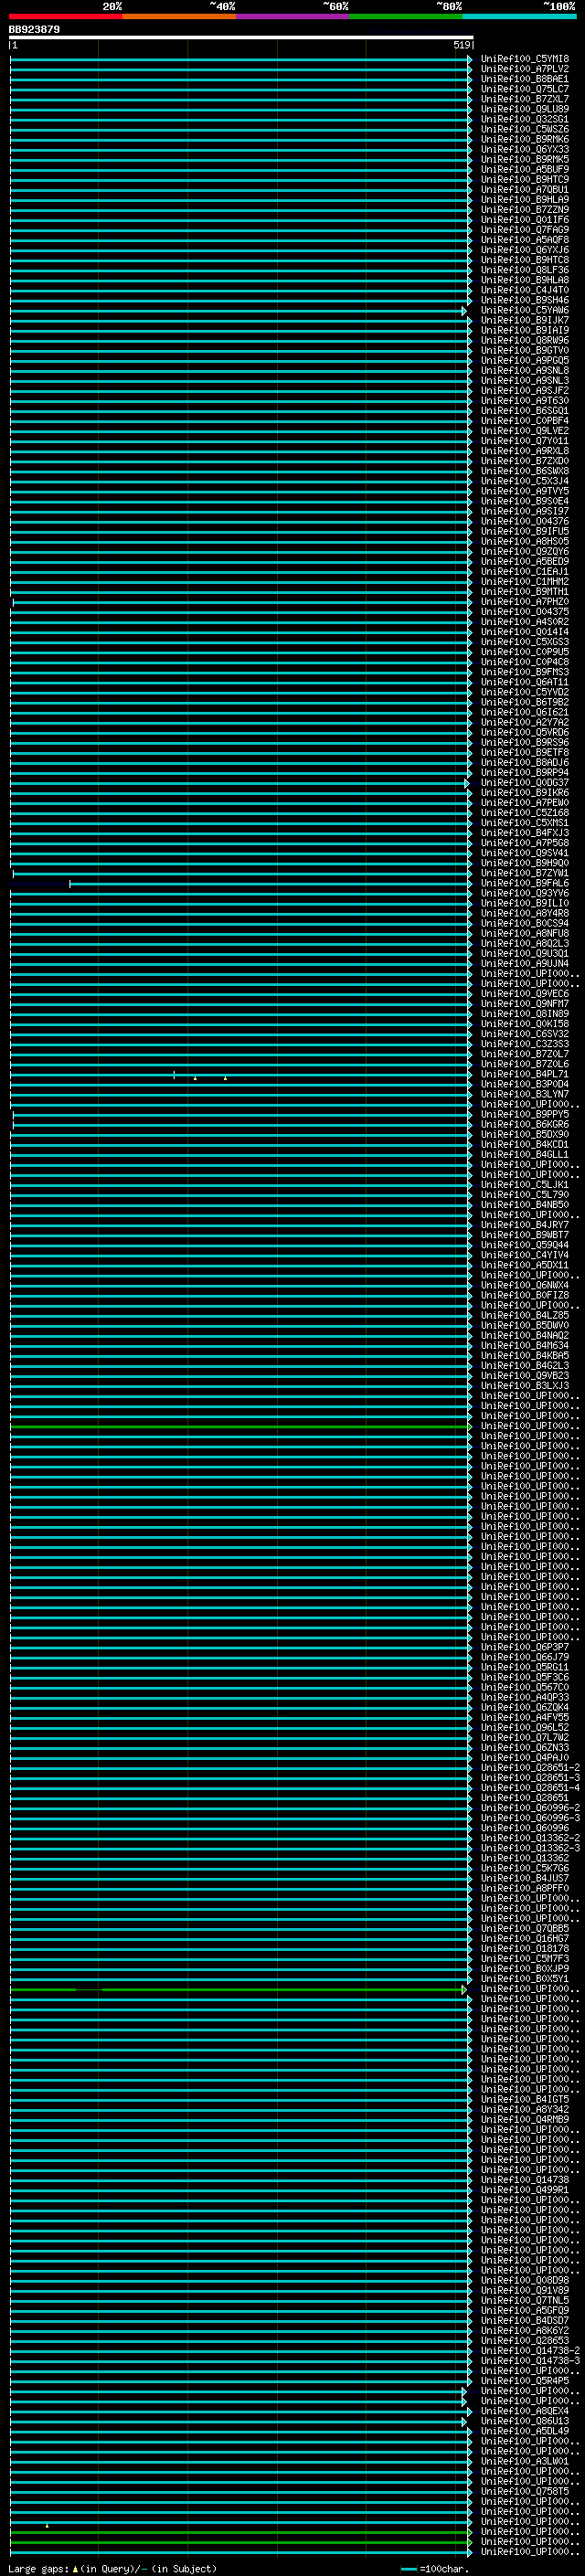585x2576 pixels.
Task: Select isoform hit UniRef100_Q14738-3
Action: 530,2360
